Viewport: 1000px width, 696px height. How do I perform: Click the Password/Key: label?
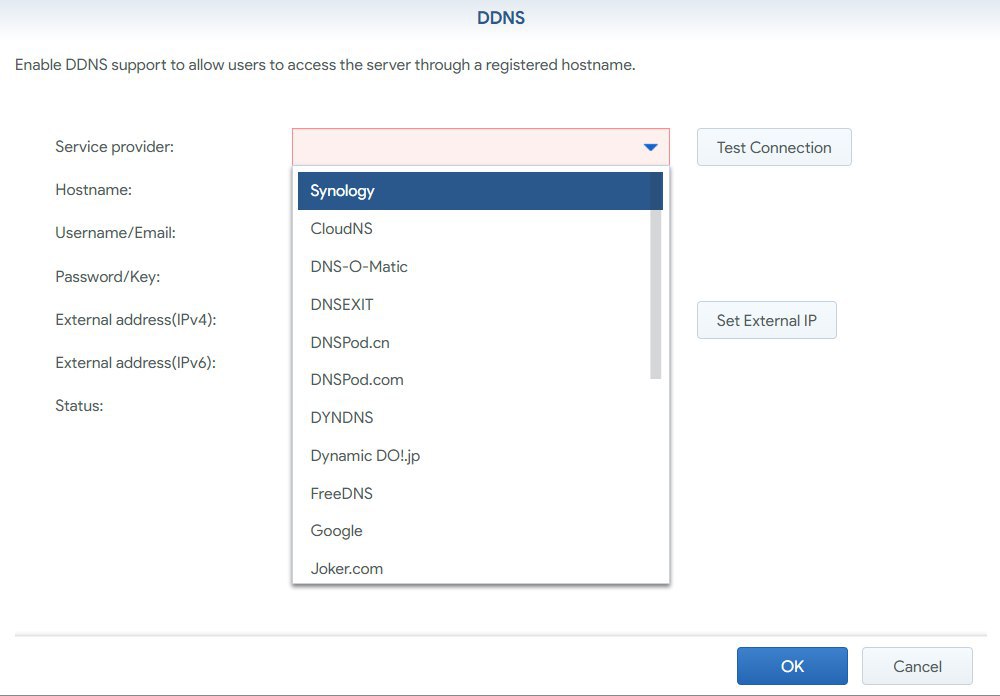point(108,276)
